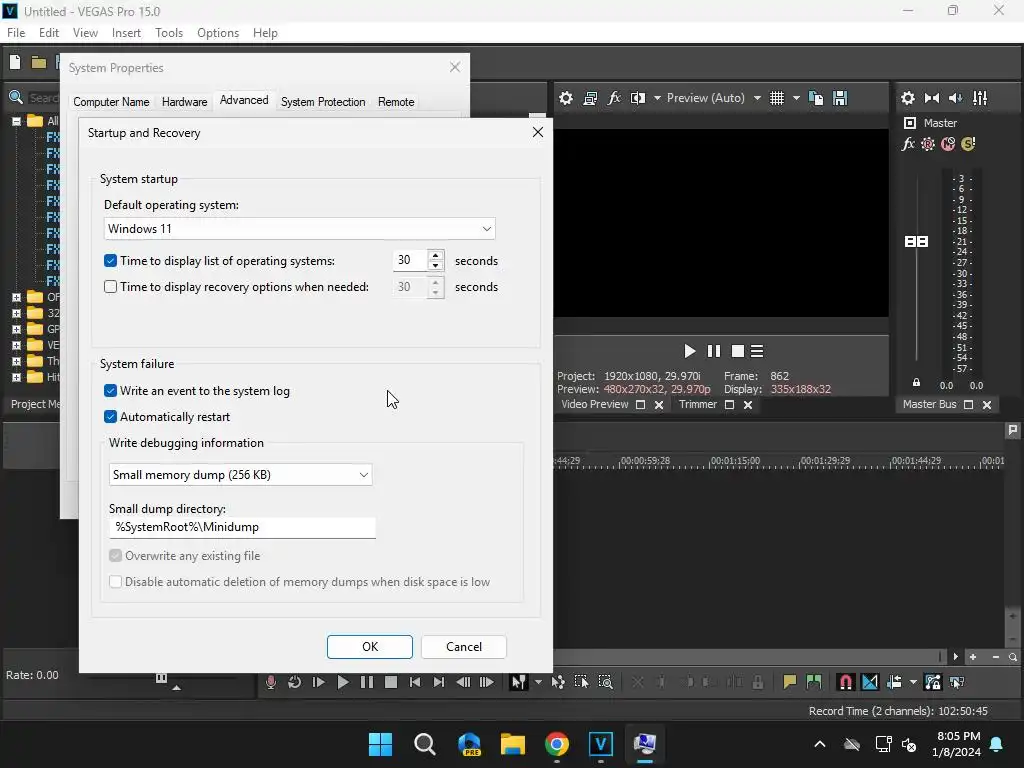Lock the Master fader channels
Screen dimensions: 1024x768
(x=916, y=383)
